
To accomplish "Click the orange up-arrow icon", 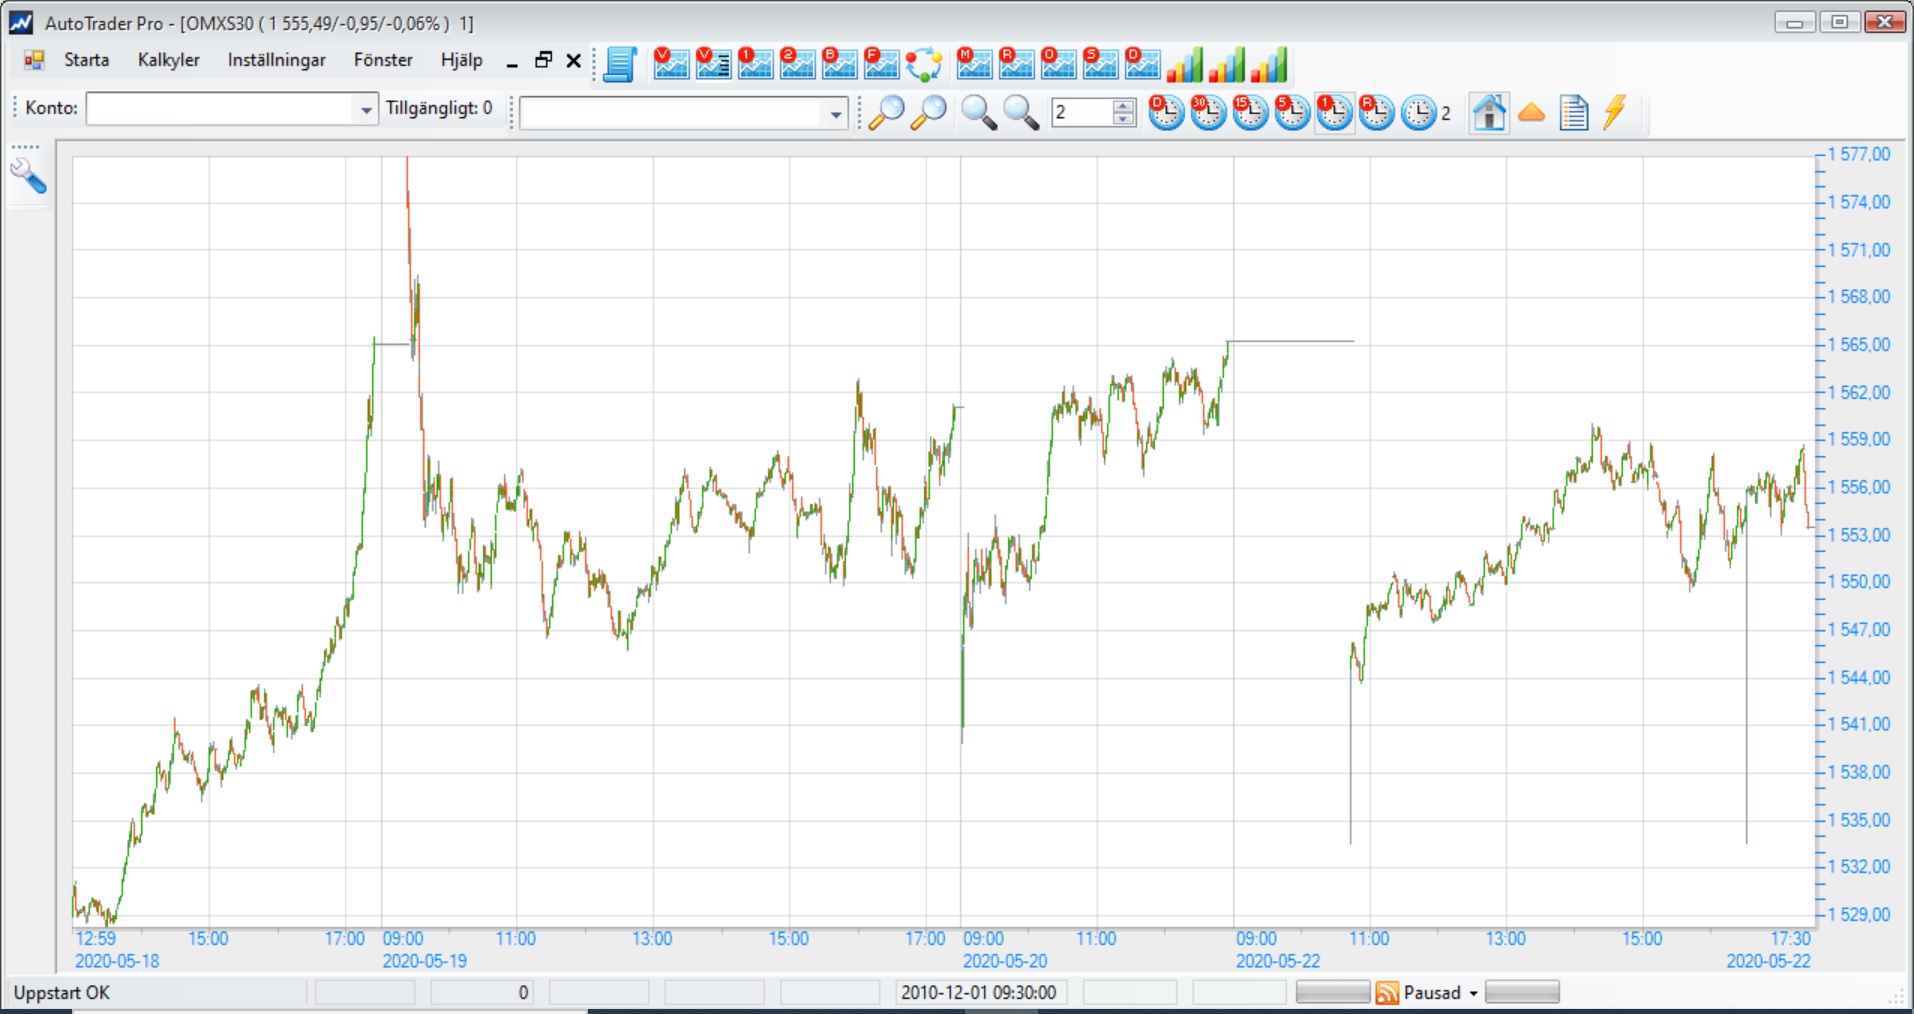I will [x=1531, y=113].
